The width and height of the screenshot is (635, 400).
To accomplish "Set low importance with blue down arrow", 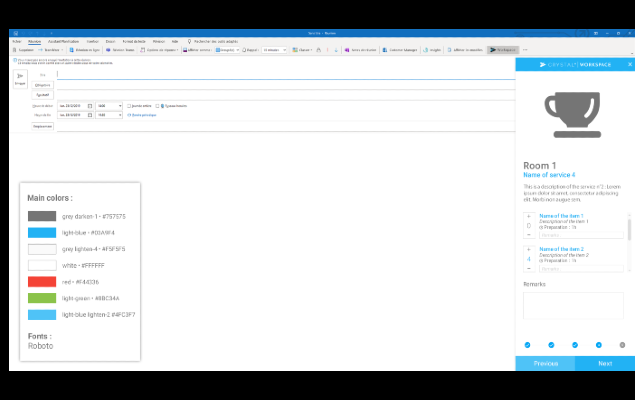I will point(336,50).
